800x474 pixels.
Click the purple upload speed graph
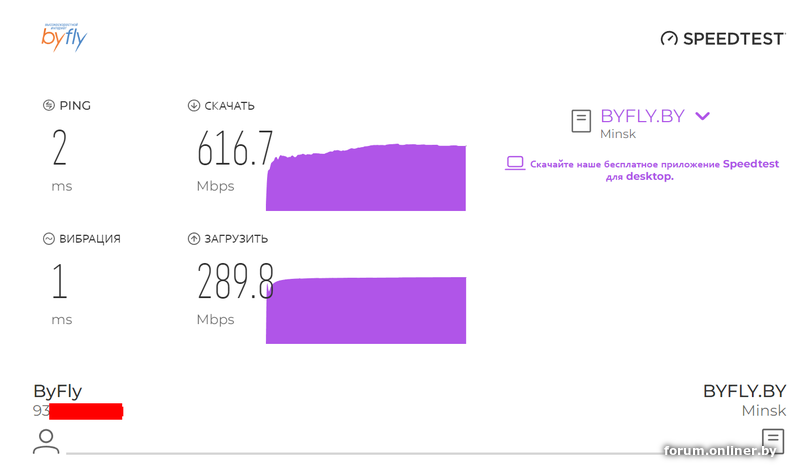point(366,310)
